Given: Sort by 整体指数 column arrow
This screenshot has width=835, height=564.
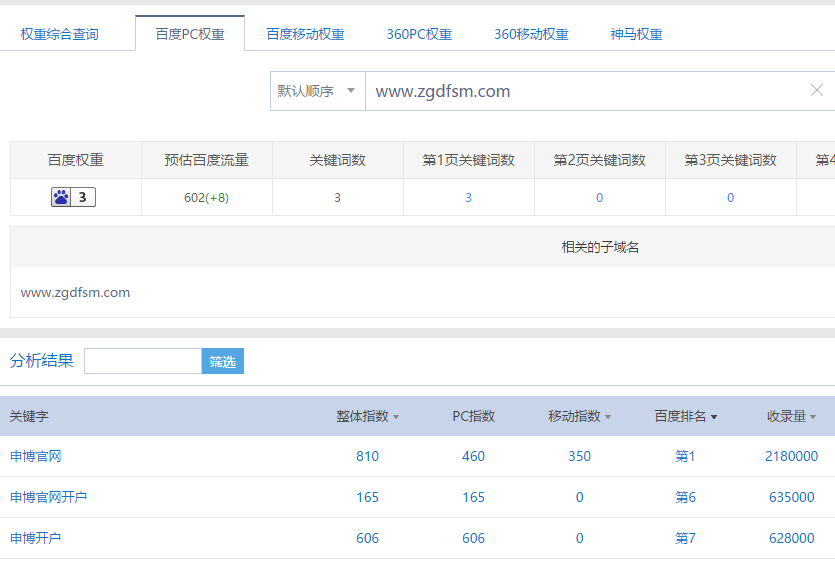Looking at the screenshot, I should [396, 417].
